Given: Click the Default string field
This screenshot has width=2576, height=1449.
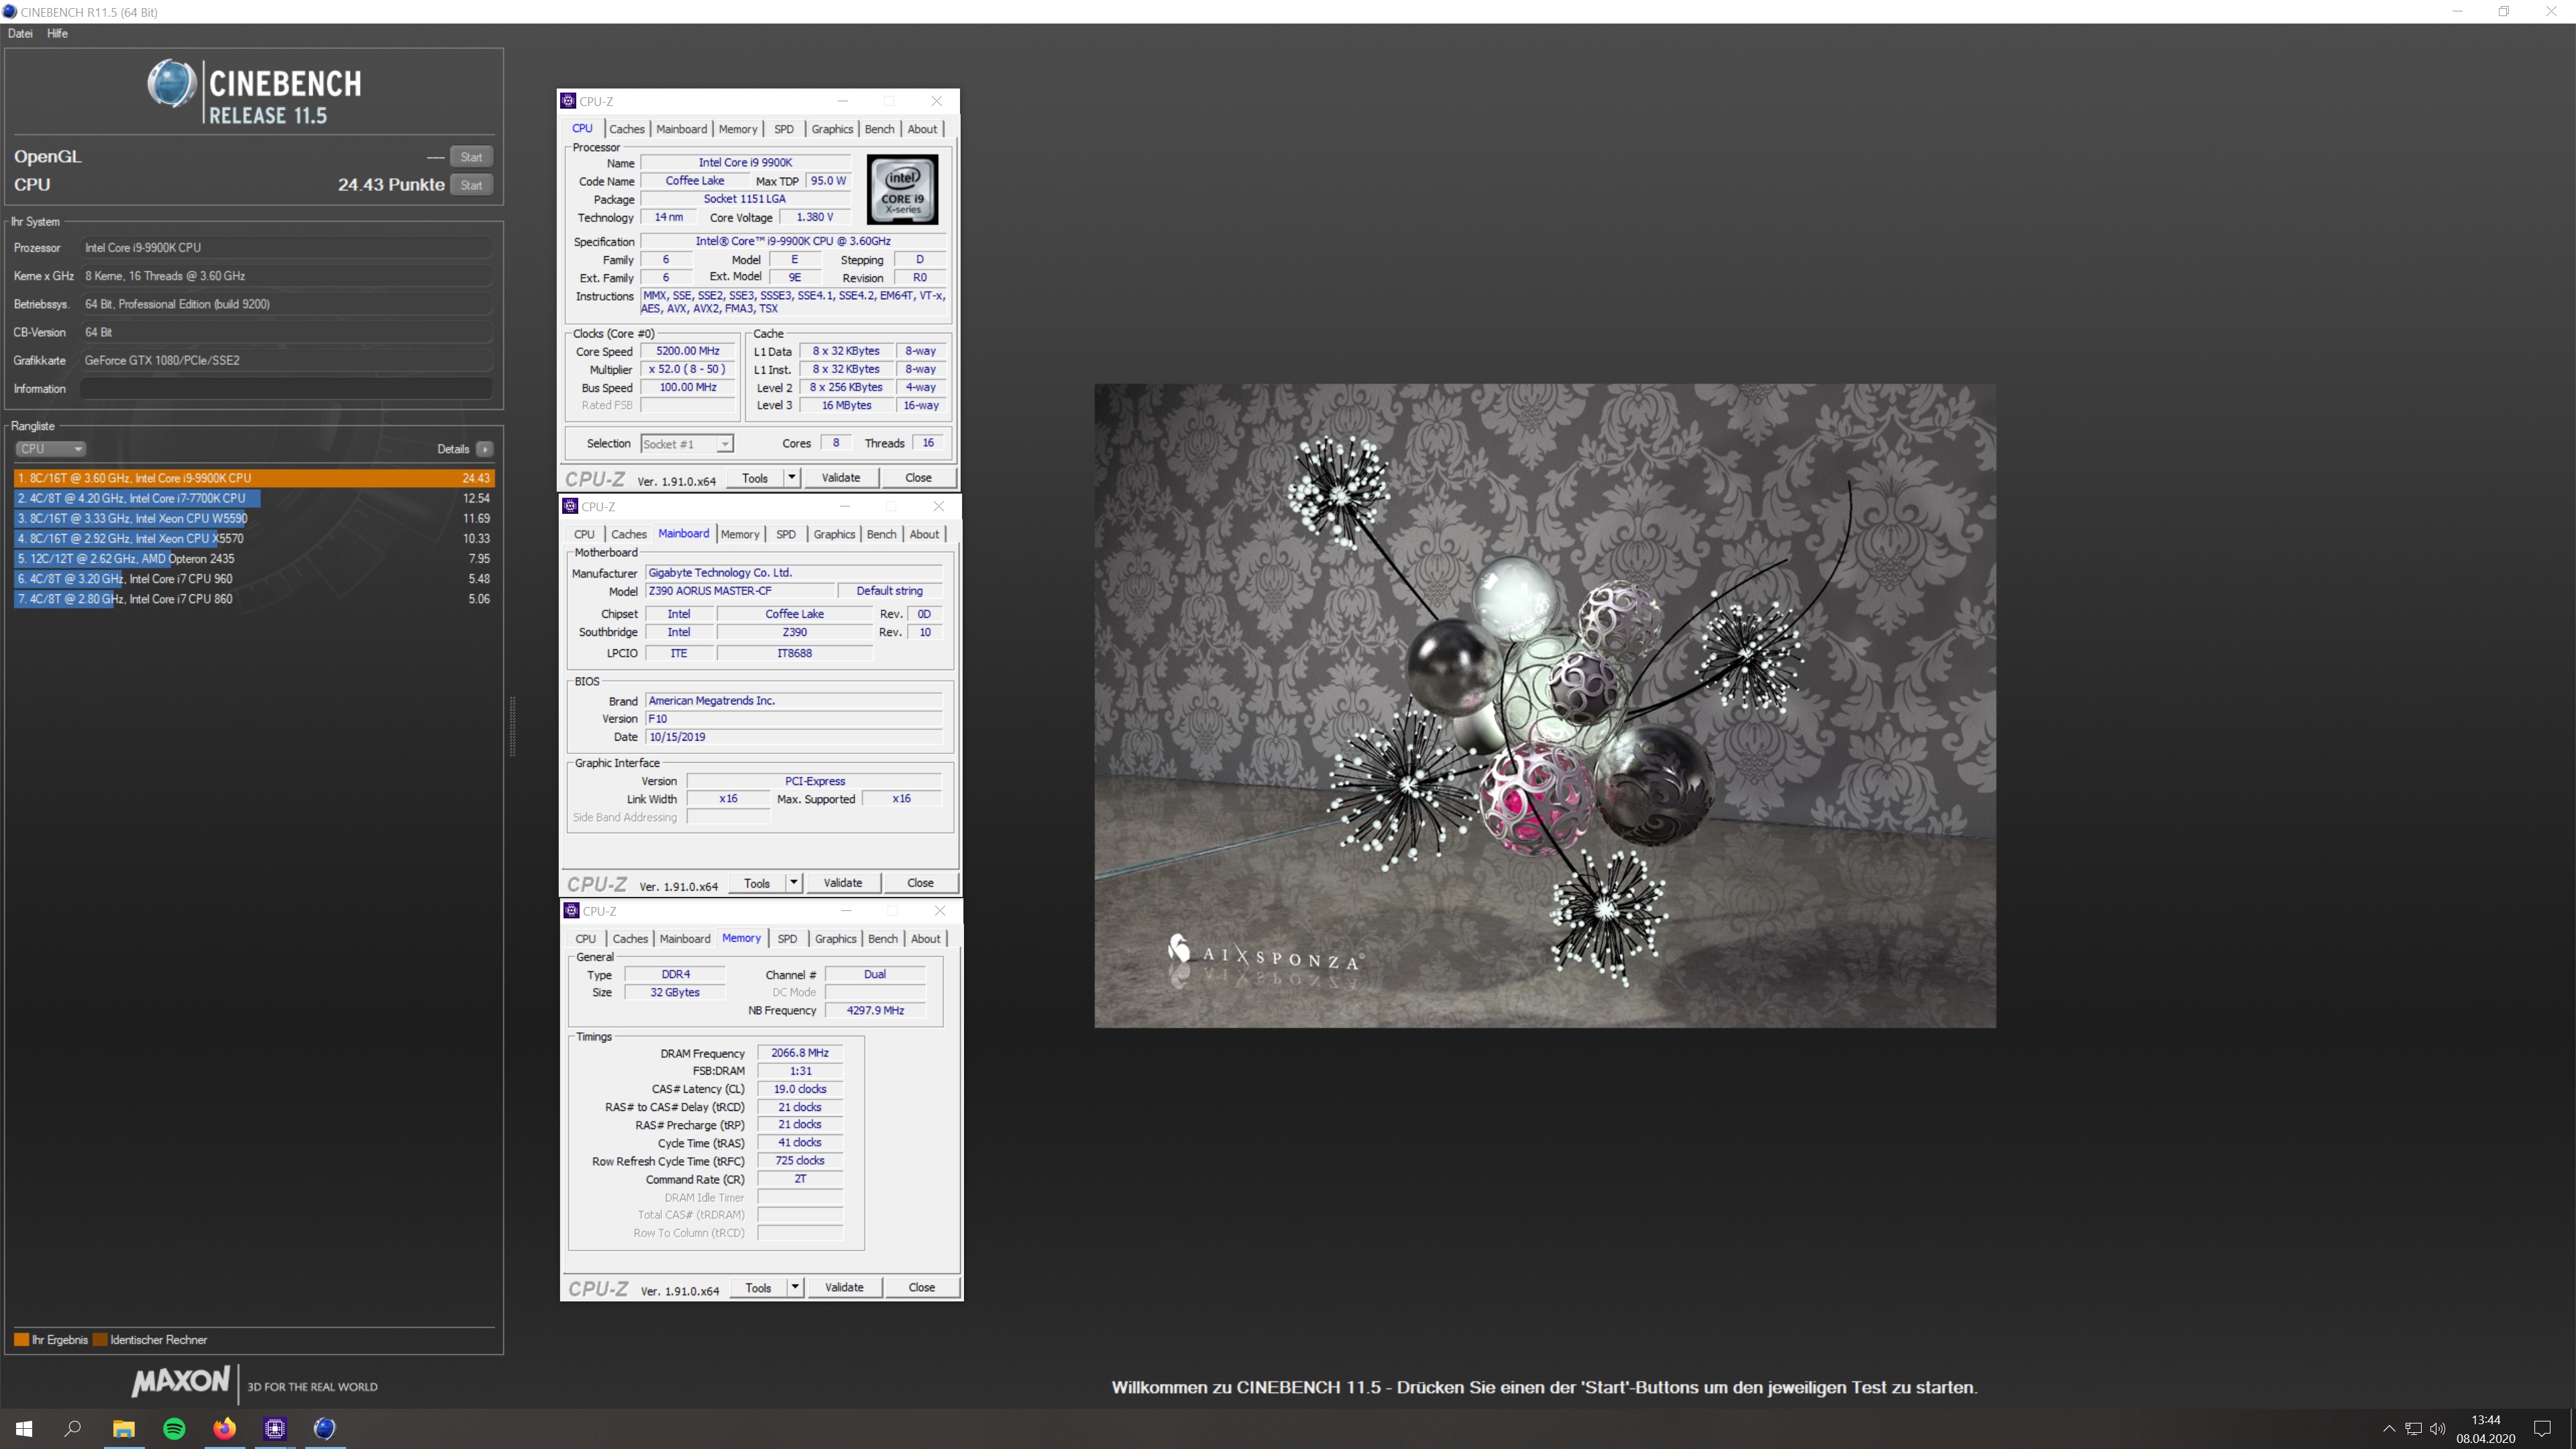Looking at the screenshot, I should pyautogui.click(x=890, y=591).
